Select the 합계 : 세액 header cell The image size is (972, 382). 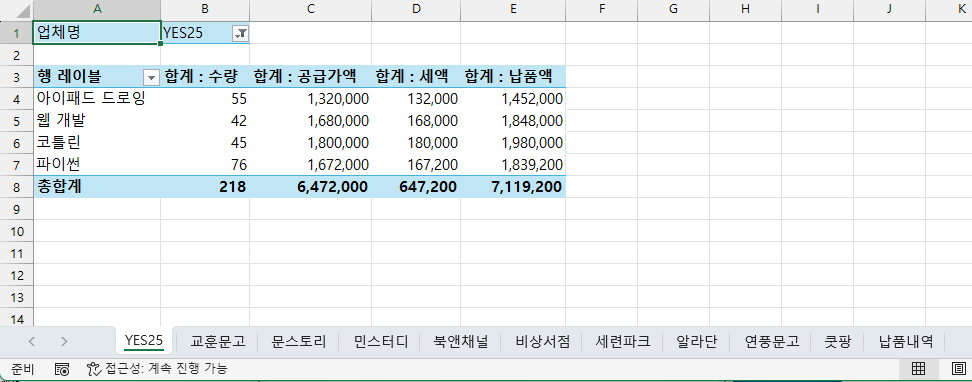coord(416,77)
